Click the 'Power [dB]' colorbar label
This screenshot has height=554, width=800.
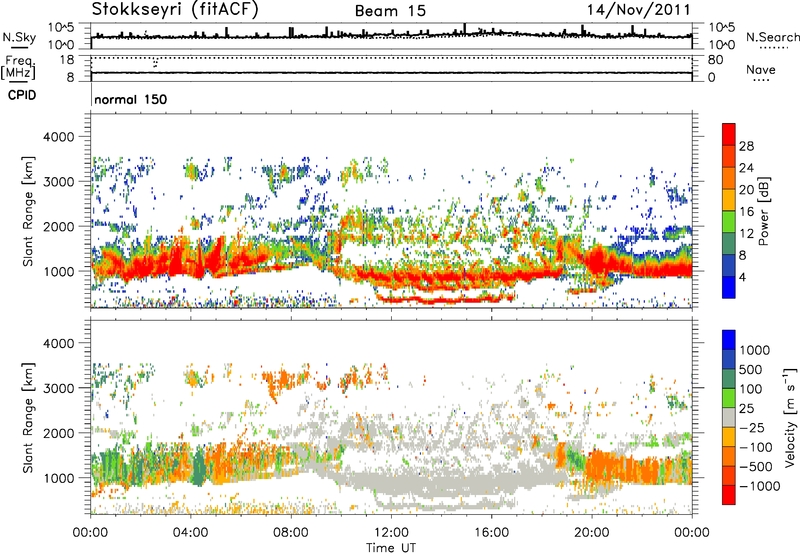(x=763, y=211)
